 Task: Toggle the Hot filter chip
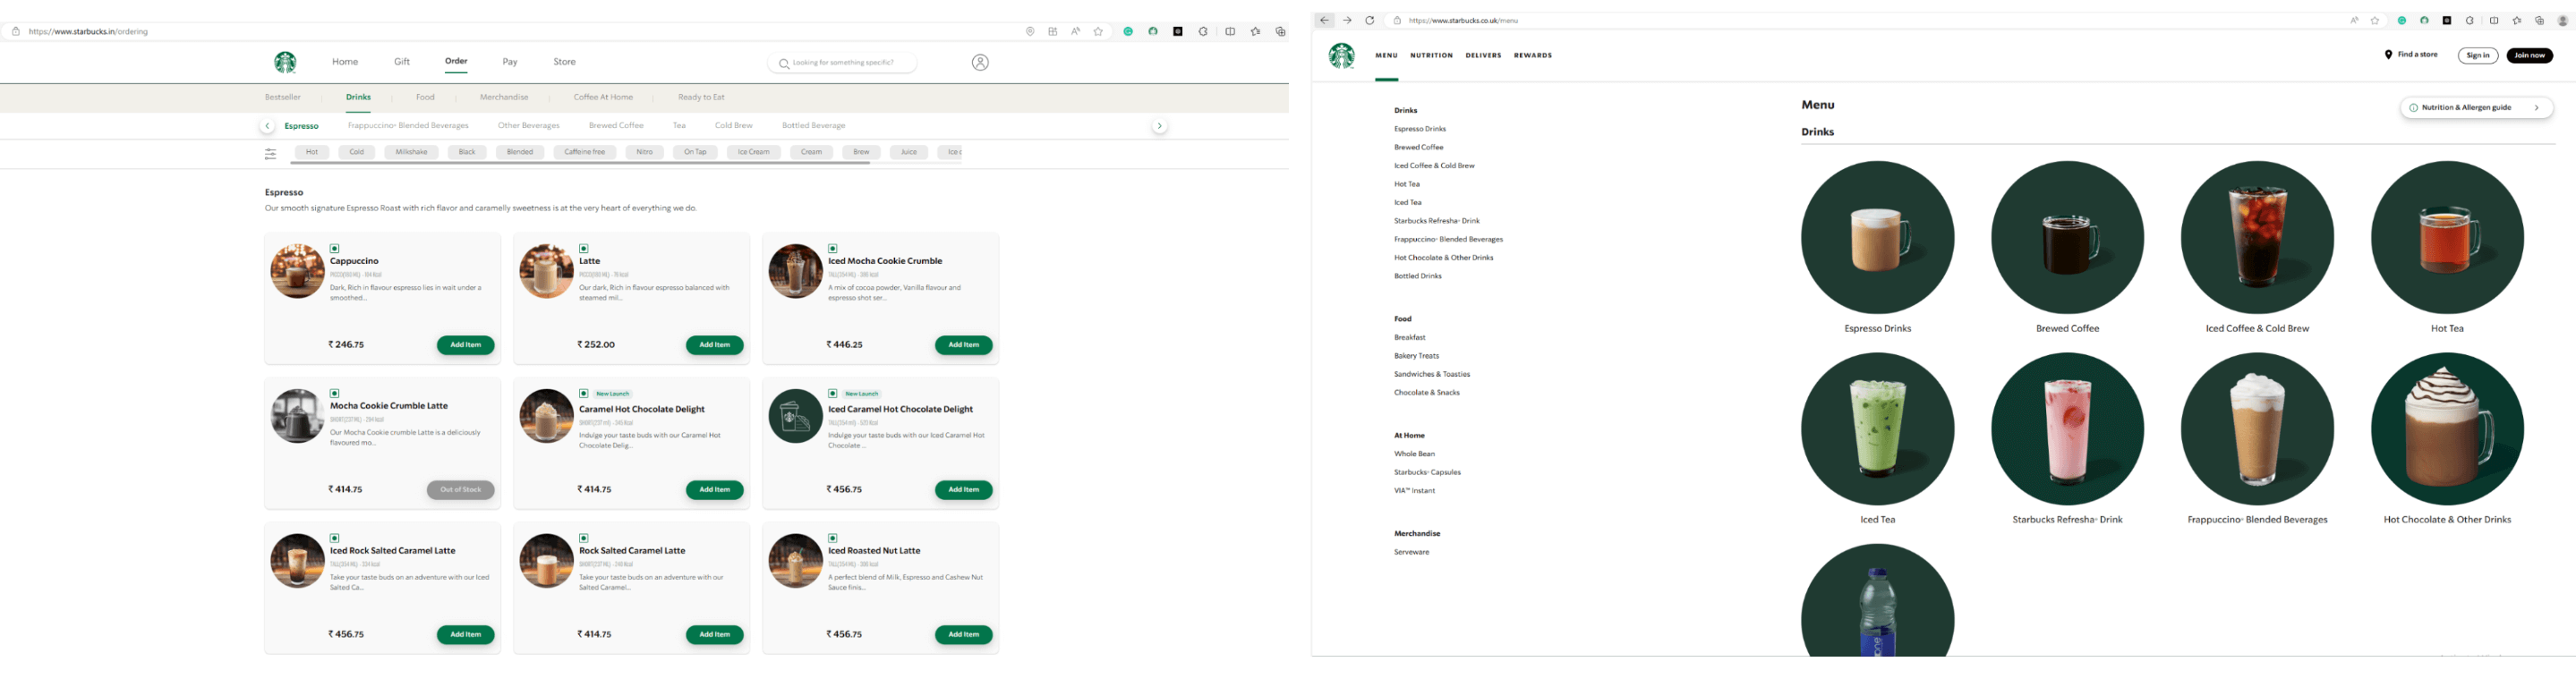[x=312, y=152]
